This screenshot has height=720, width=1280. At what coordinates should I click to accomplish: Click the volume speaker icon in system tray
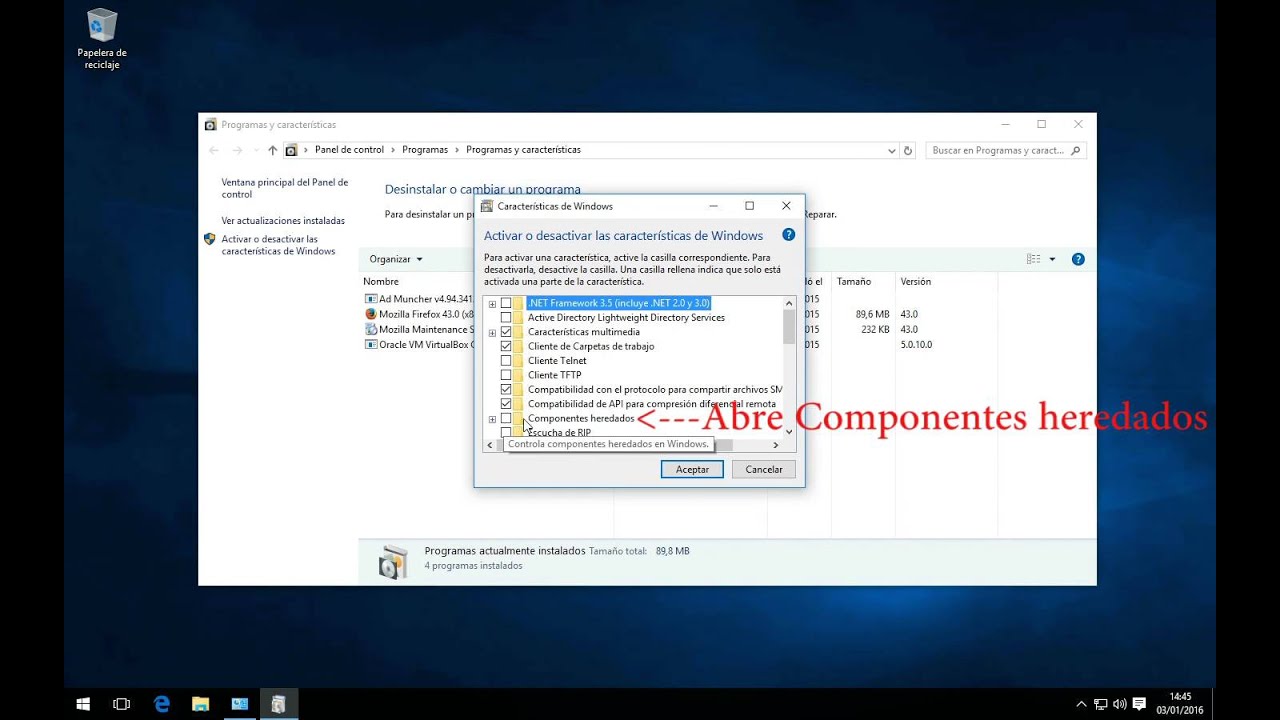[1119, 704]
